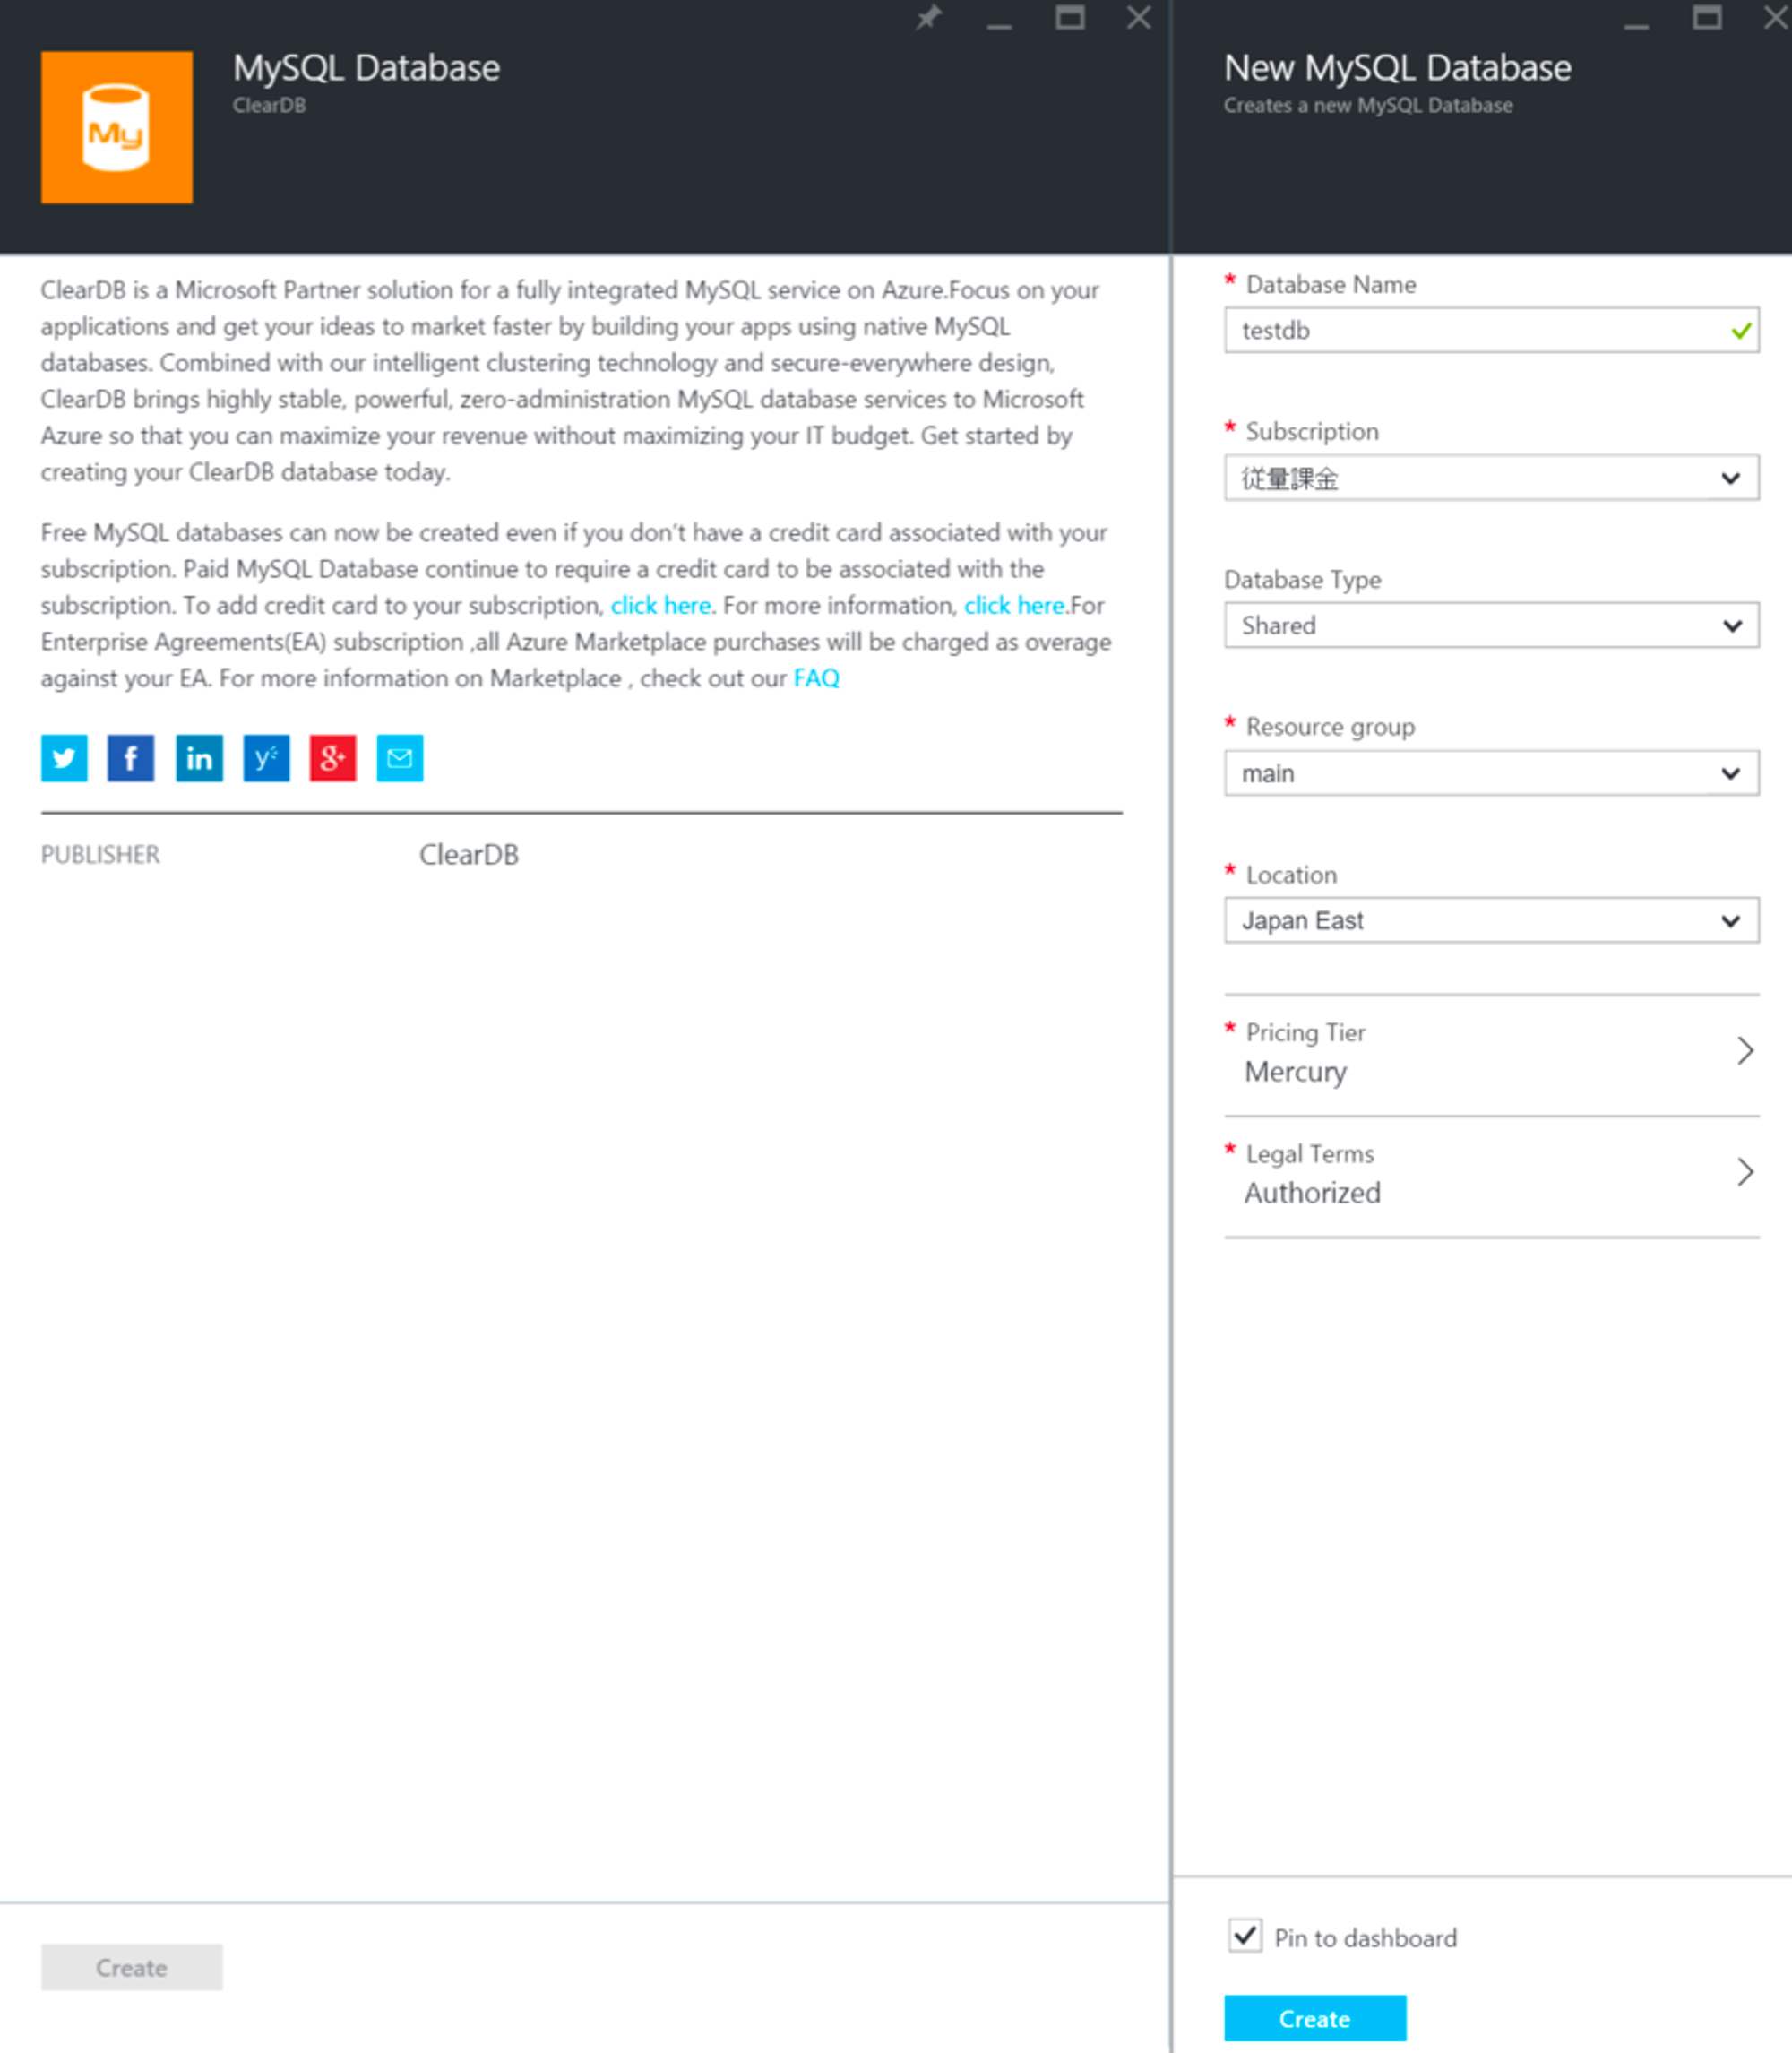1792x2053 pixels.
Task: Pin the MySQL Database blade
Action: pyautogui.click(x=929, y=18)
